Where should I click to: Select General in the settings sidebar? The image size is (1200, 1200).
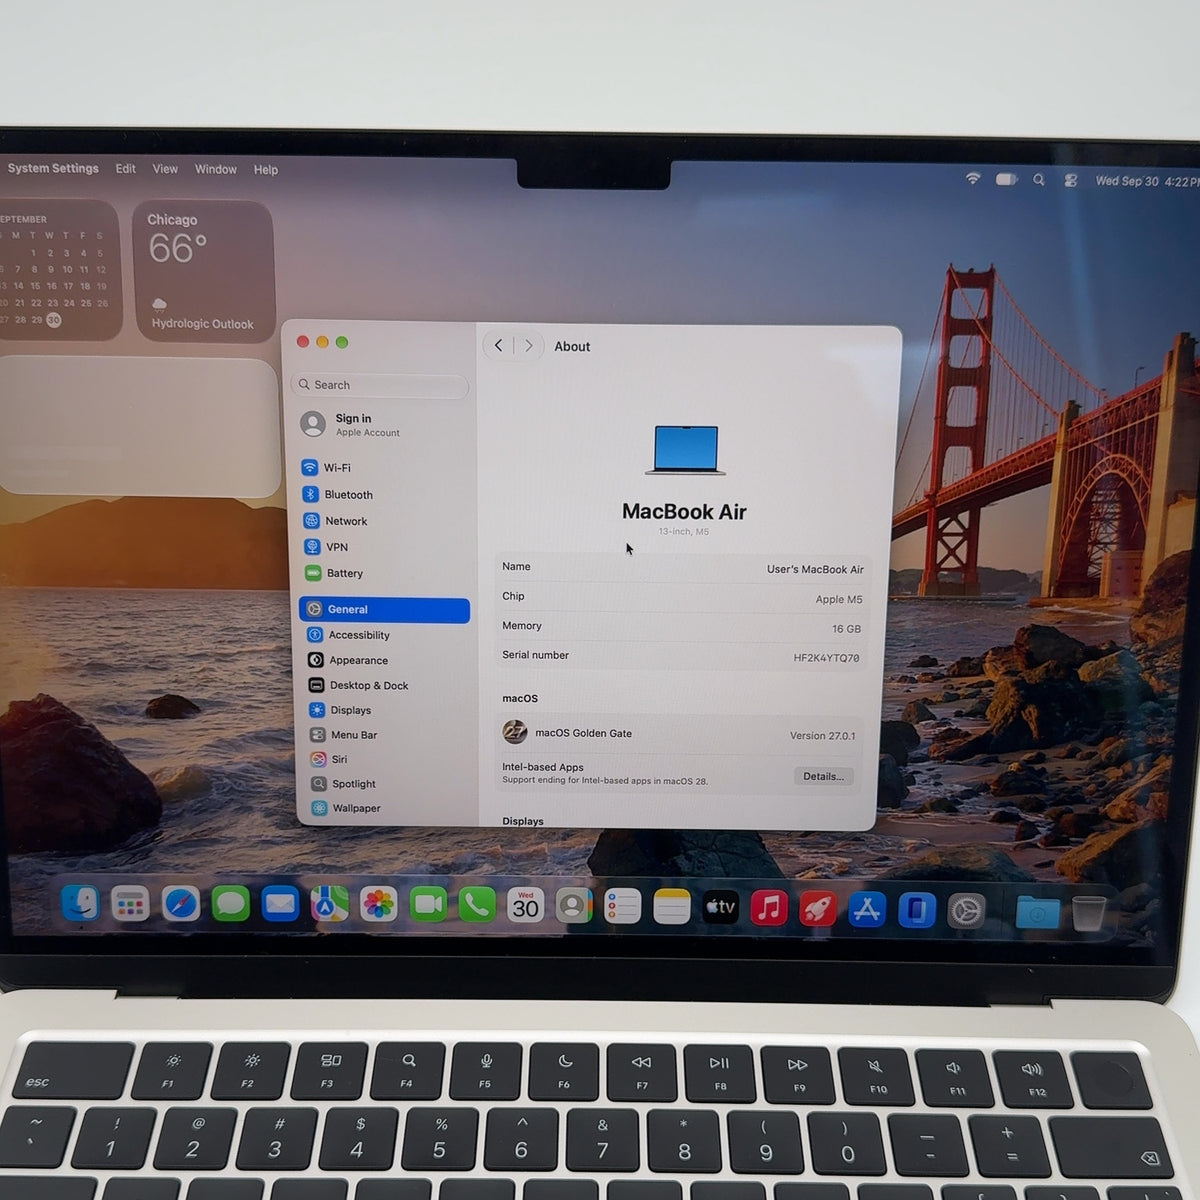point(384,610)
